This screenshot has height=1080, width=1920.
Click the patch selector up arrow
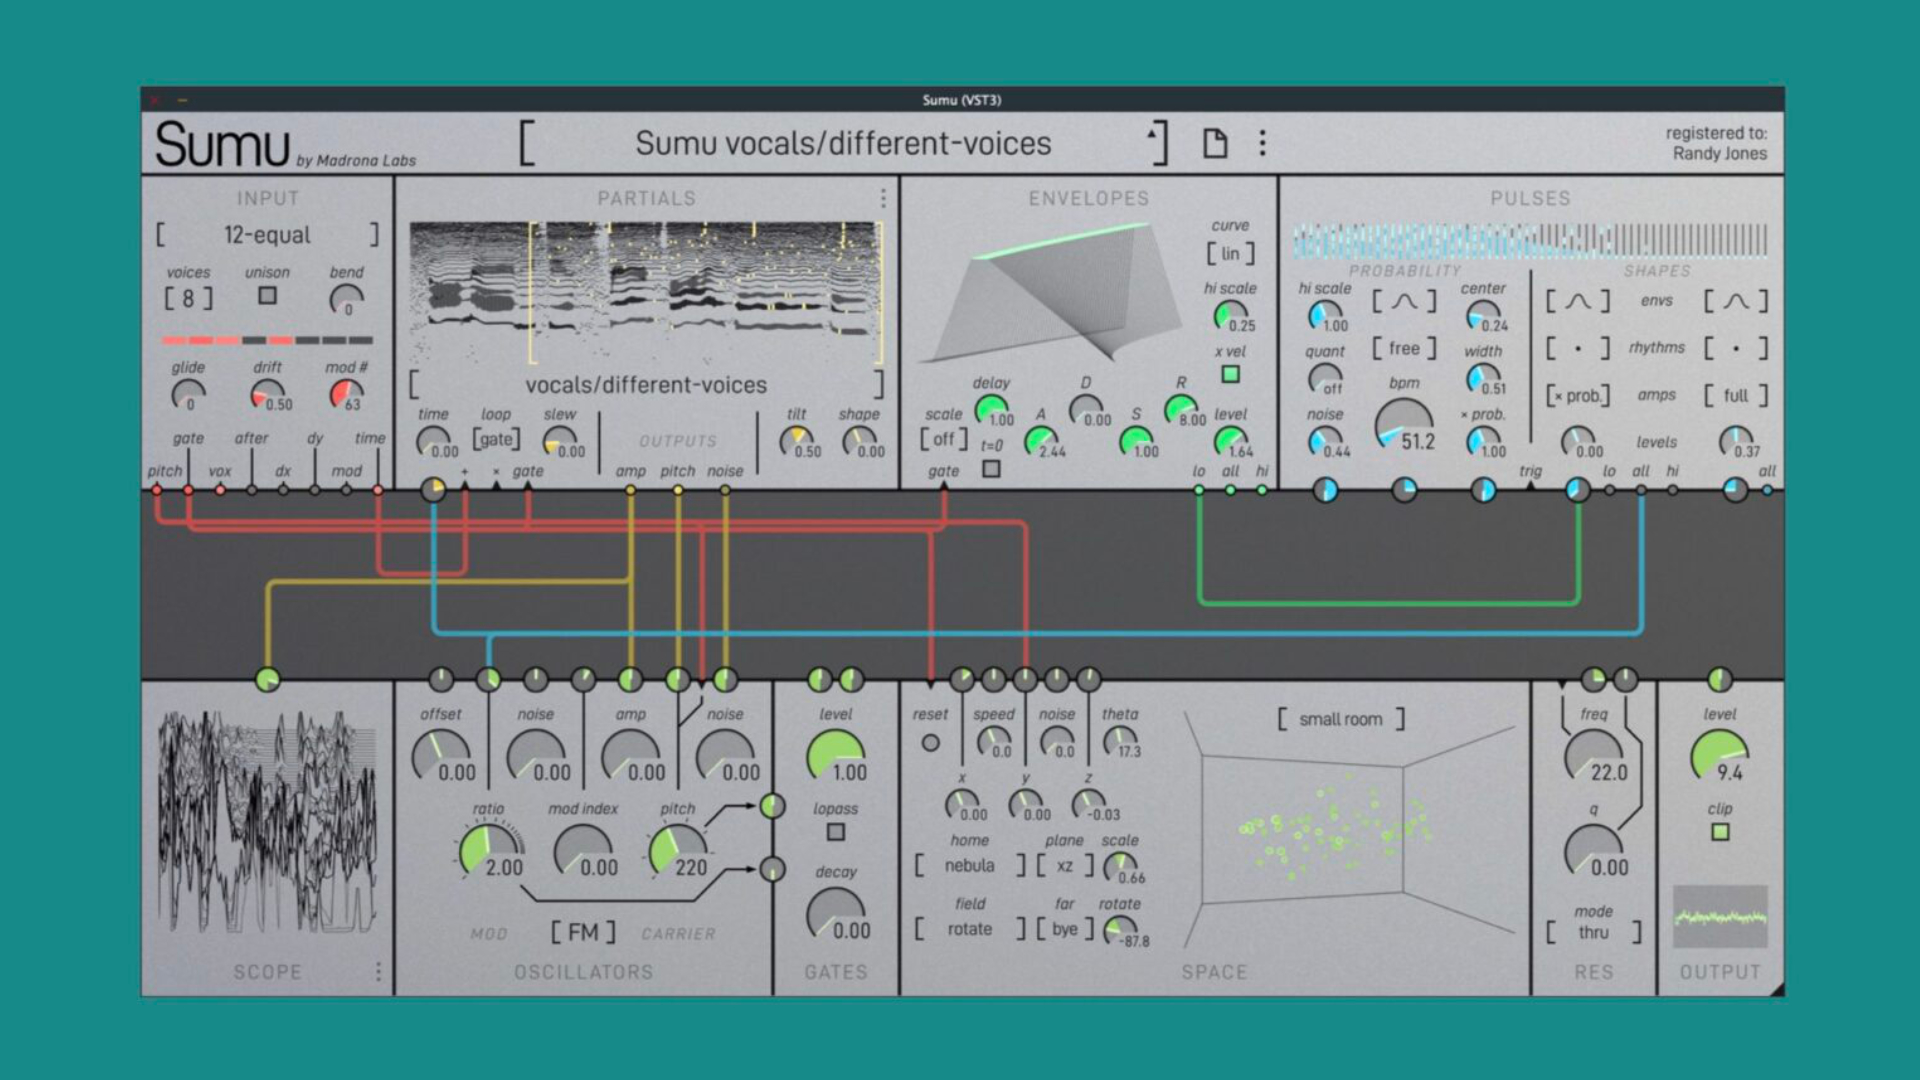tap(1152, 132)
